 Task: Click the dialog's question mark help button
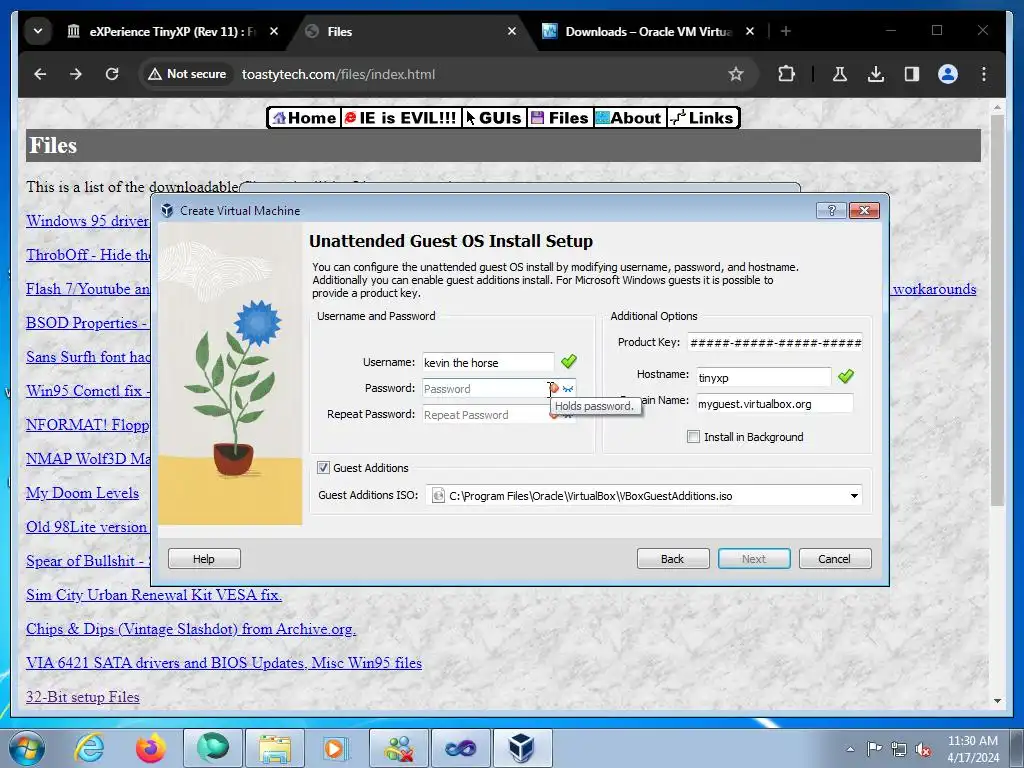coord(831,210)
